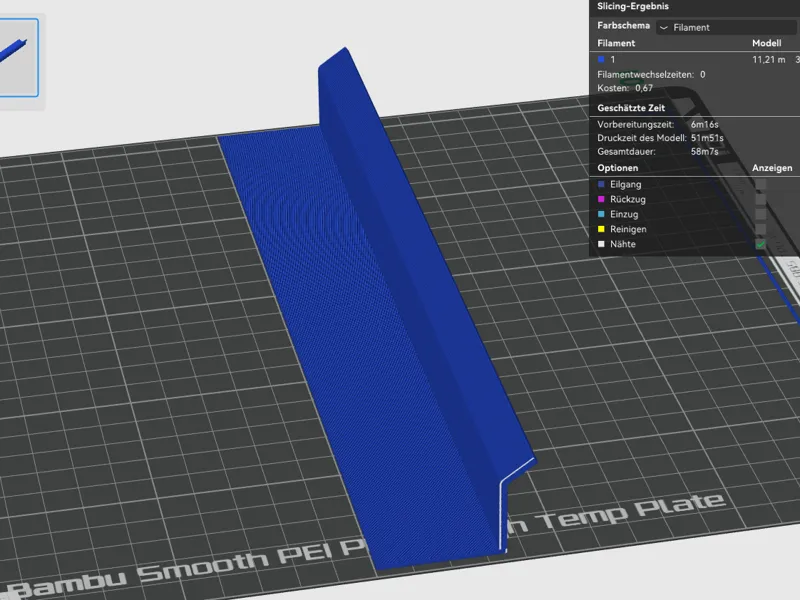
Task: Enable the Reinigen display checkbox
Action: (760, 229)
